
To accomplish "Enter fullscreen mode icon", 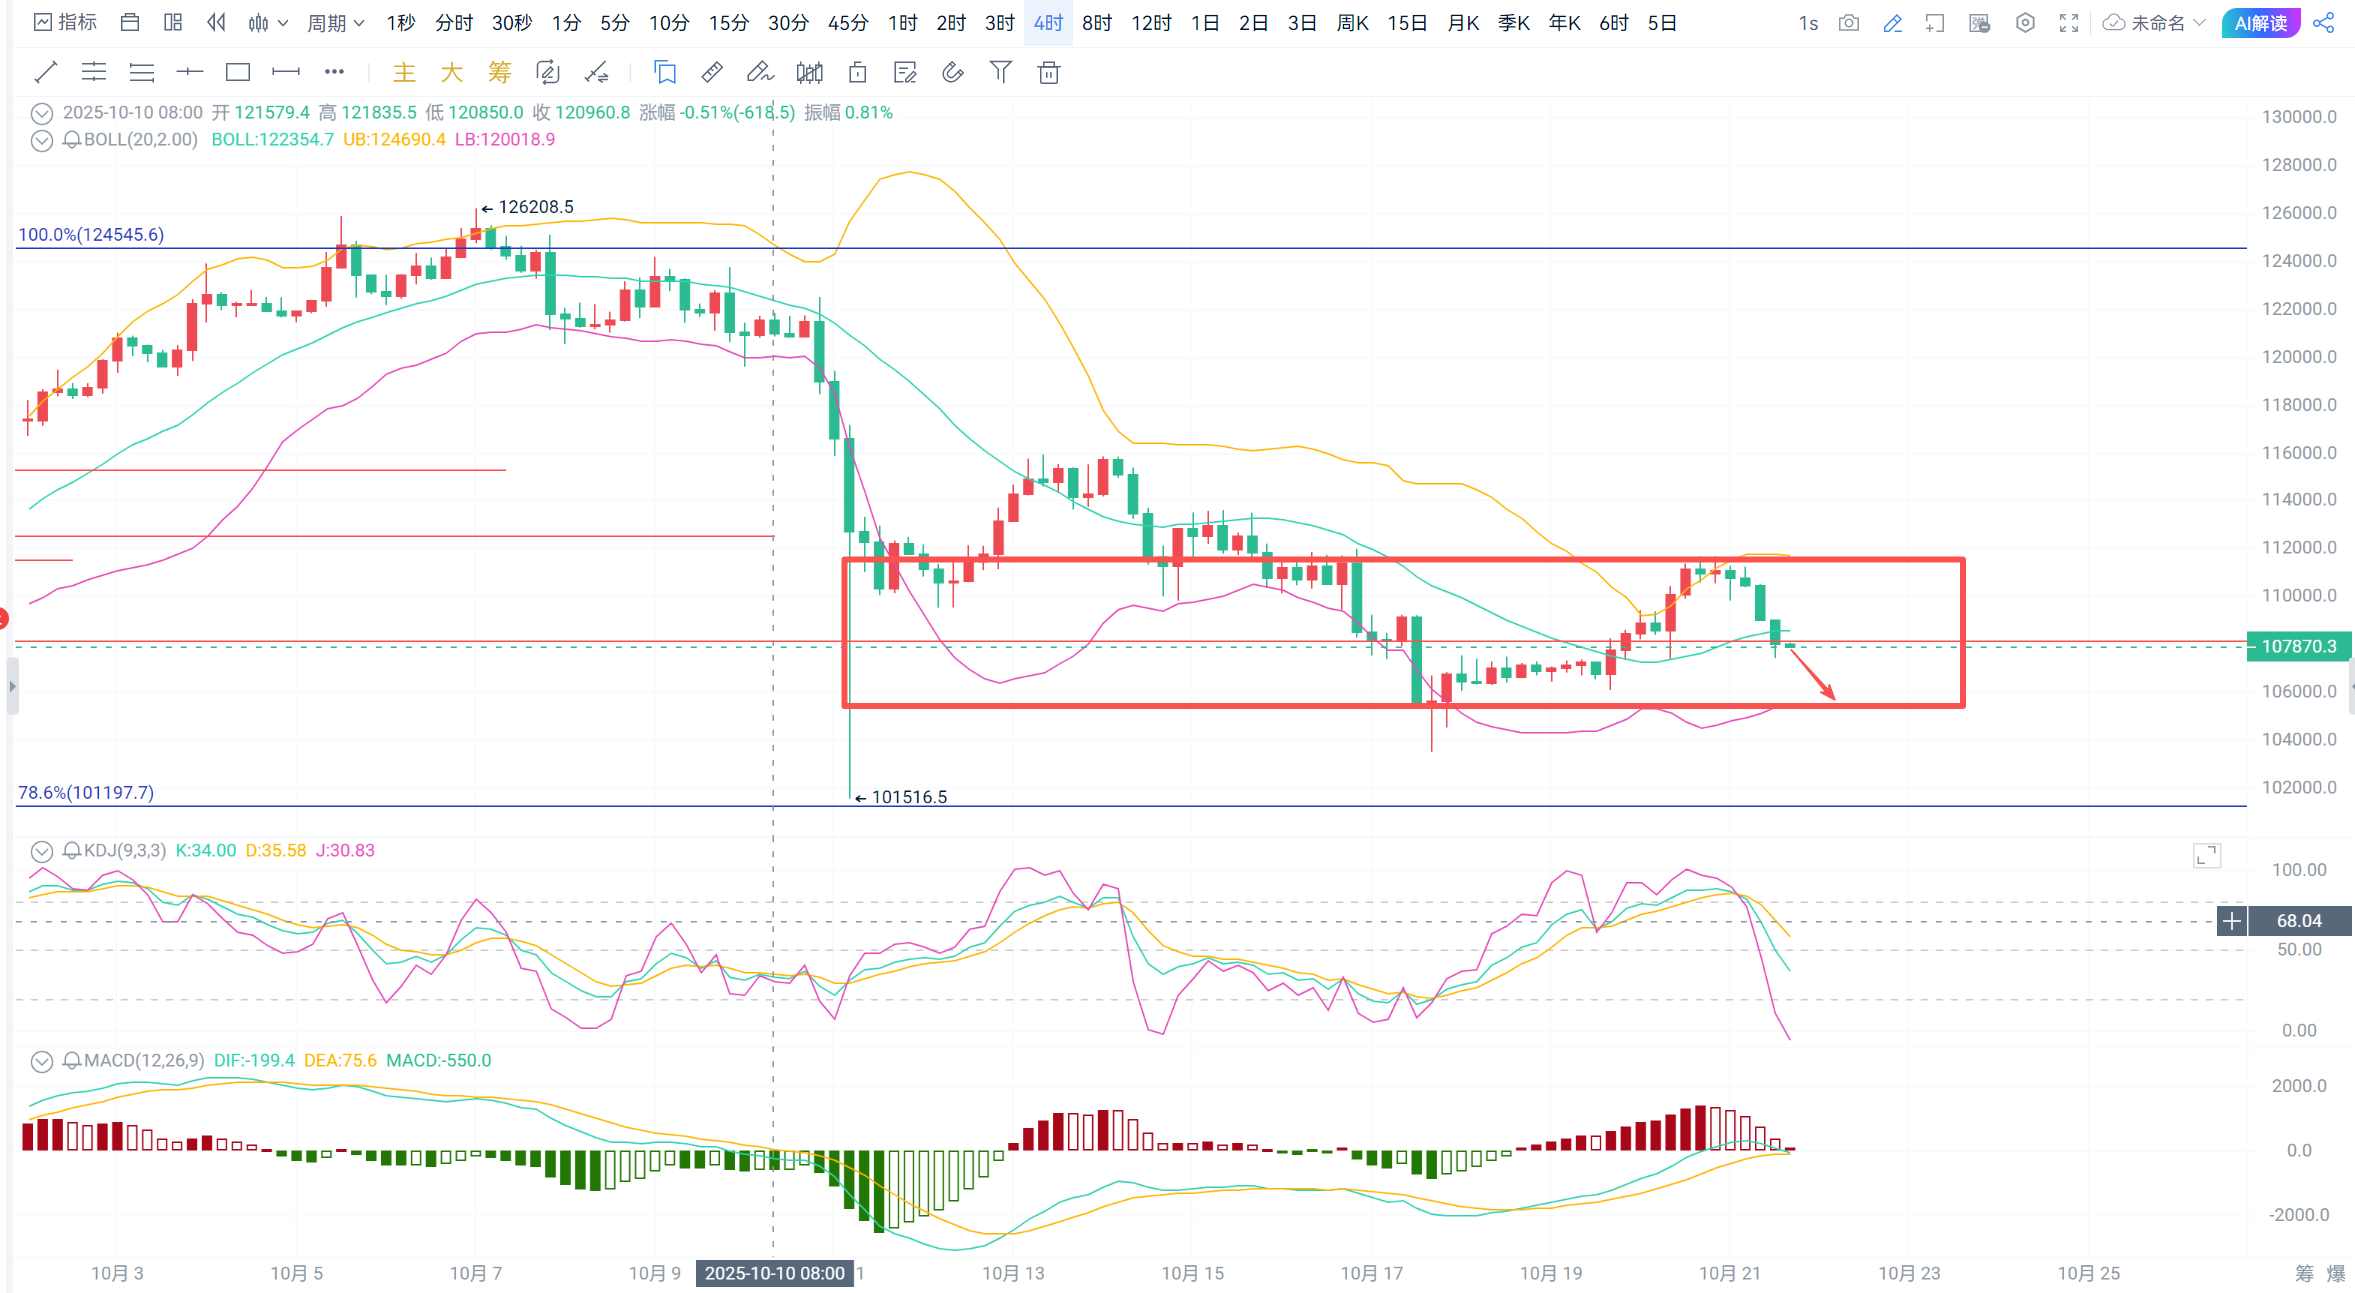I will 2069,23.
